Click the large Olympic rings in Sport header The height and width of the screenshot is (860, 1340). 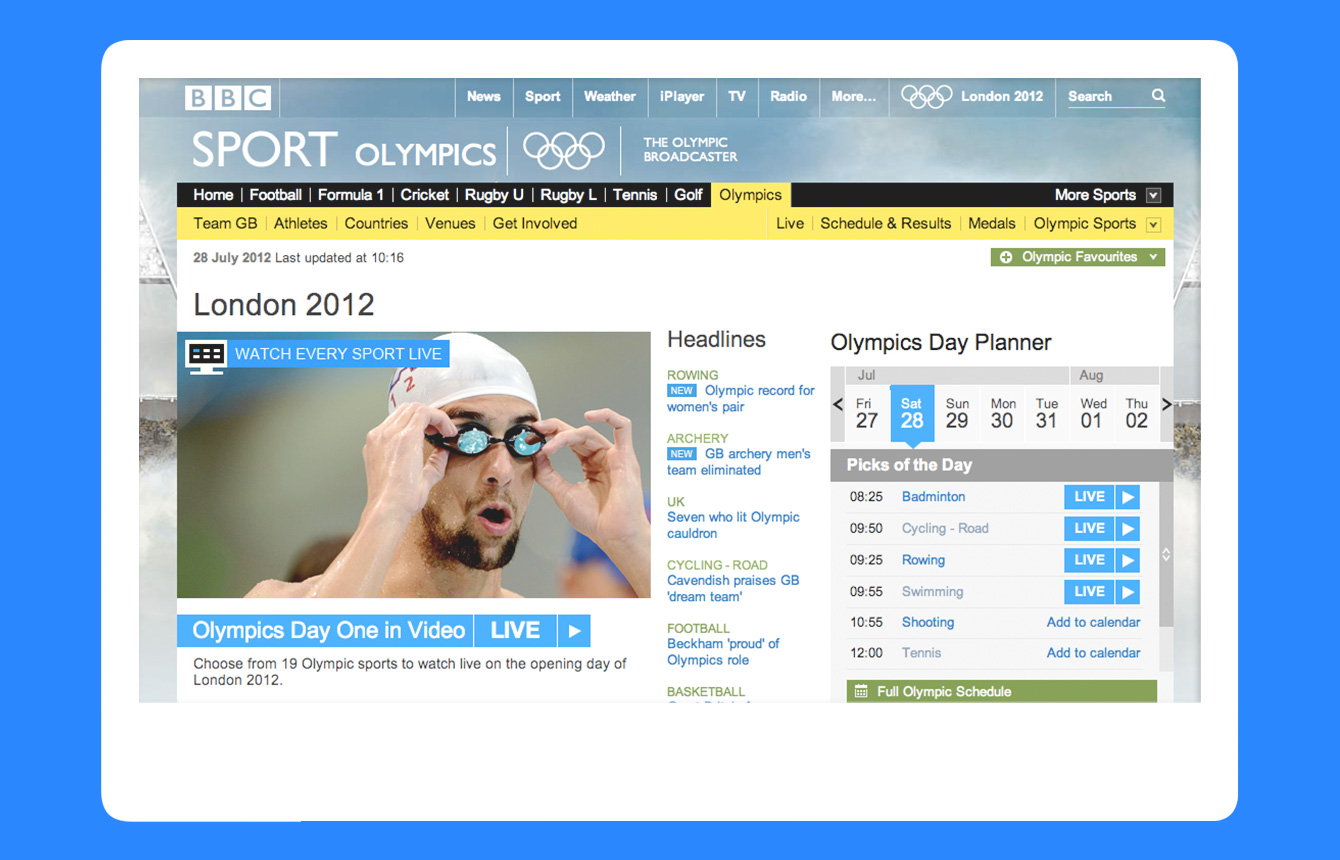click(564, 150)
